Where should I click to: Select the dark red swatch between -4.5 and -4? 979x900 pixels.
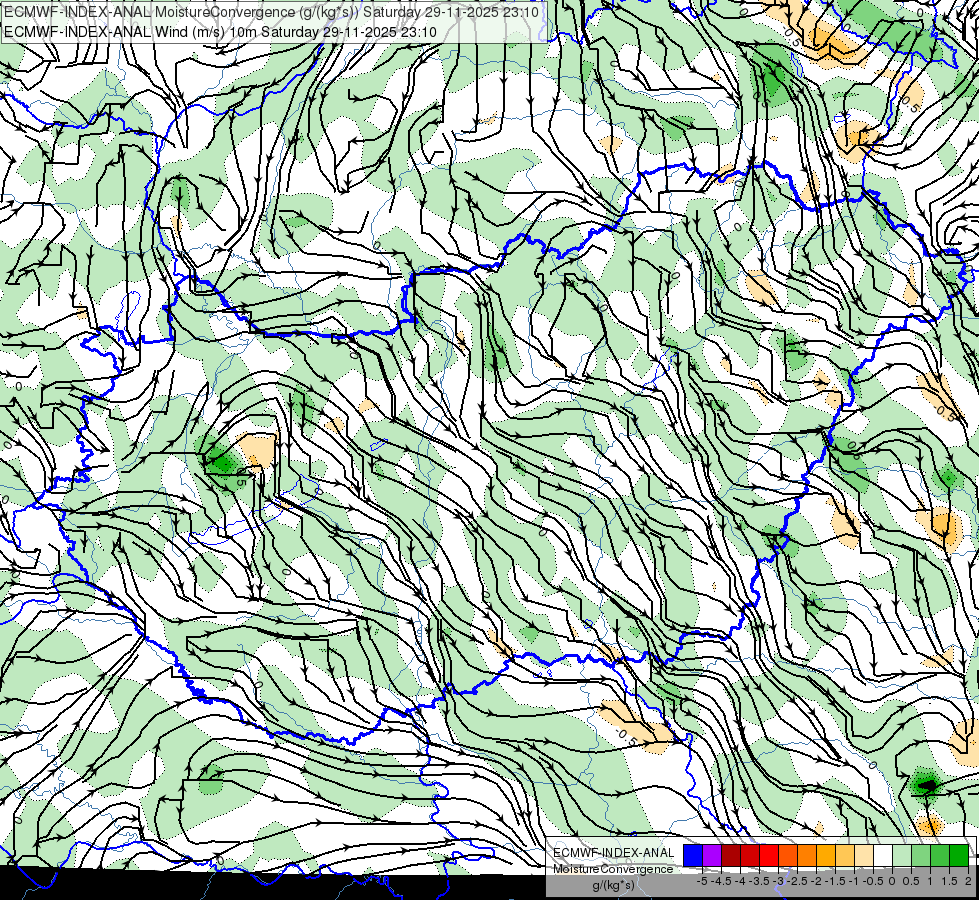pos(731,855)
